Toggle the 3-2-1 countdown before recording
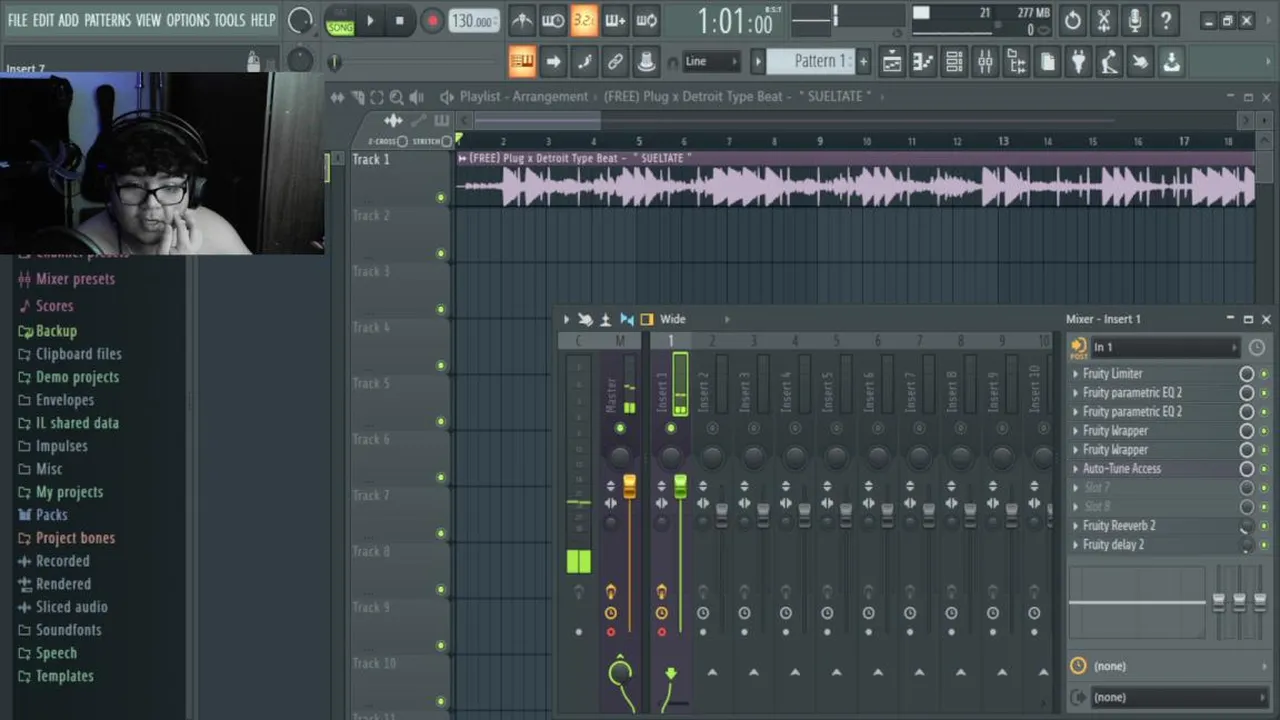The height and width of the screenshot is (720, 1280). pyautogui.click(x=584, y=20)
